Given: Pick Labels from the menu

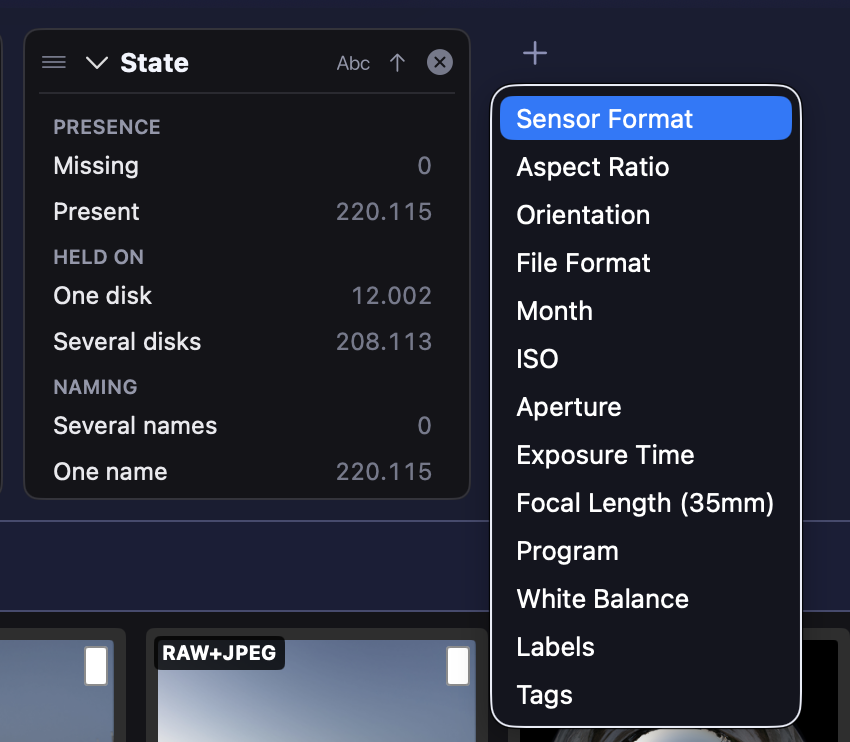Looking at the screenshot, I should tap(646, 647).
